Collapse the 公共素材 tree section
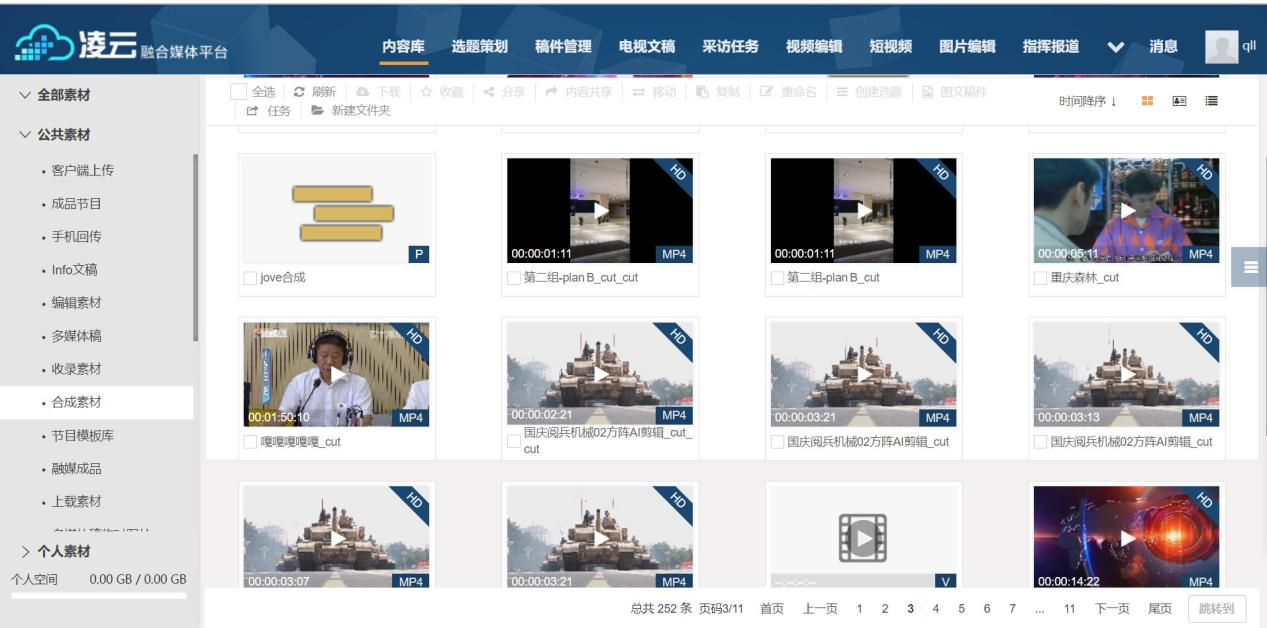The image size is (1267, 628). [x=25, y=135]
